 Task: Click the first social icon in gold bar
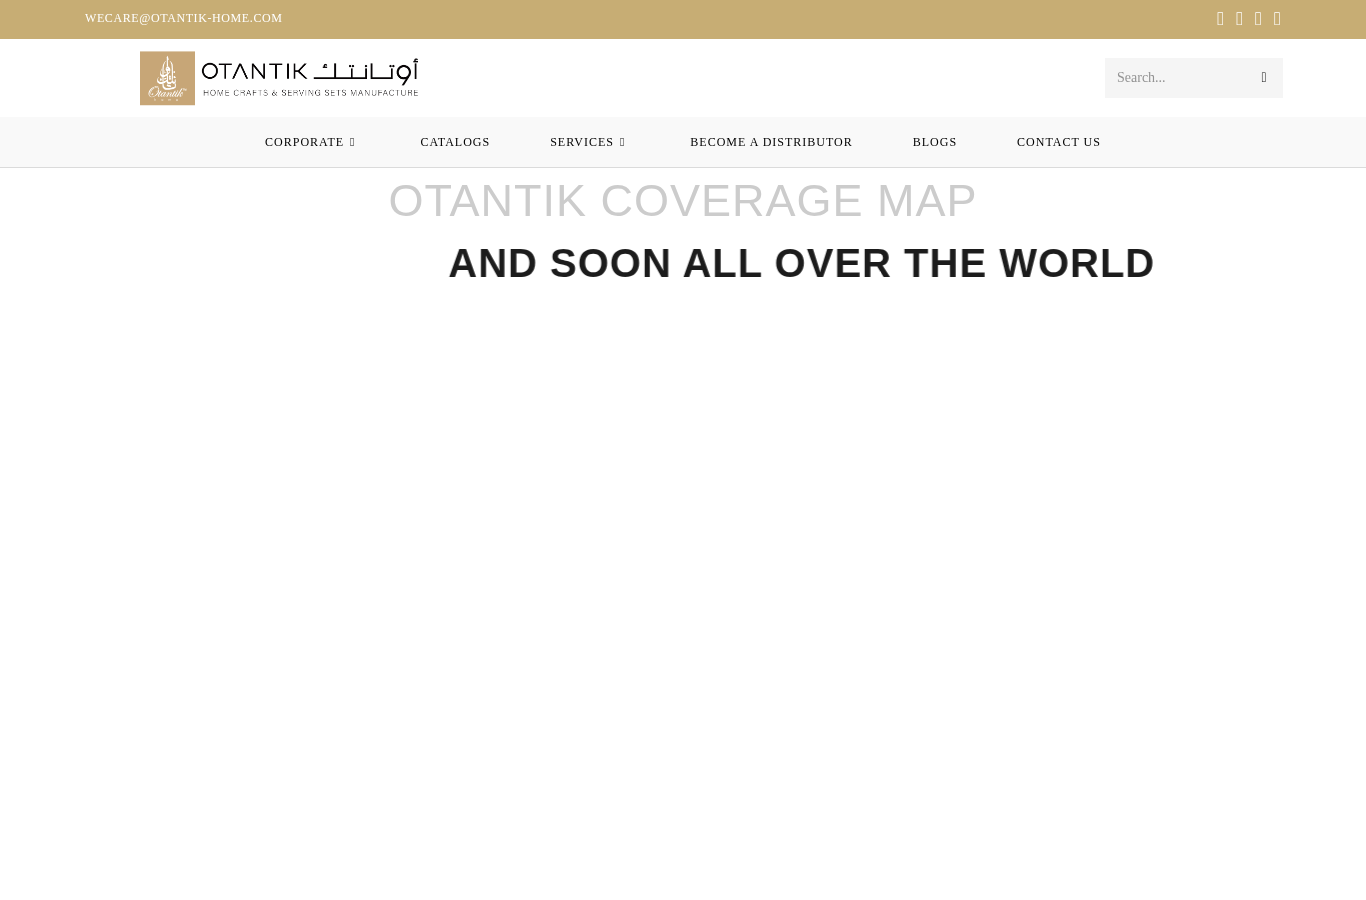coord(1220,19)
